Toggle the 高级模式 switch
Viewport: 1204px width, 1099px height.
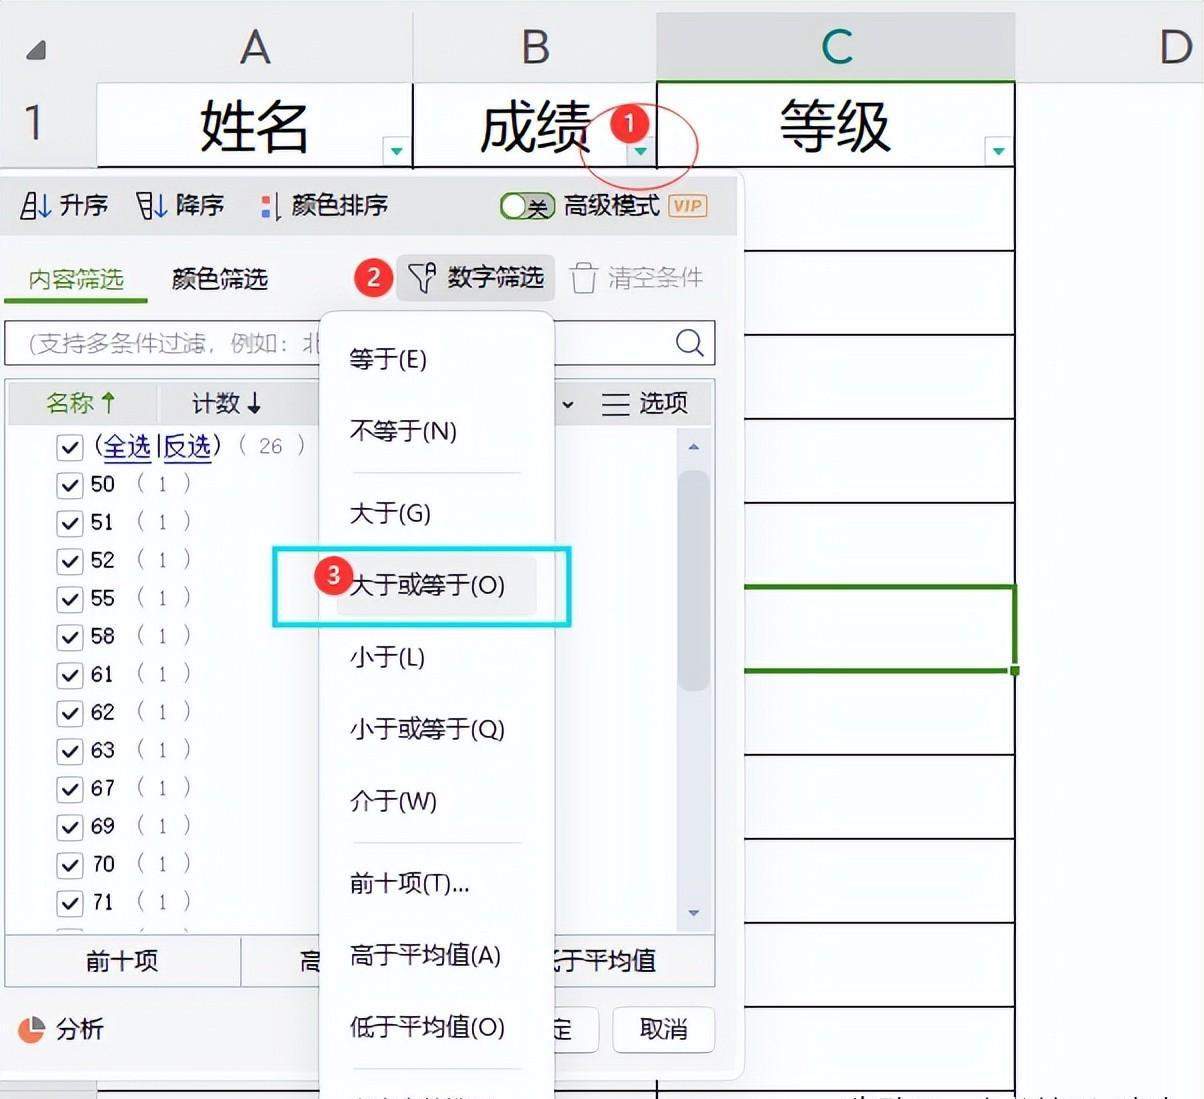click(527, 206)
